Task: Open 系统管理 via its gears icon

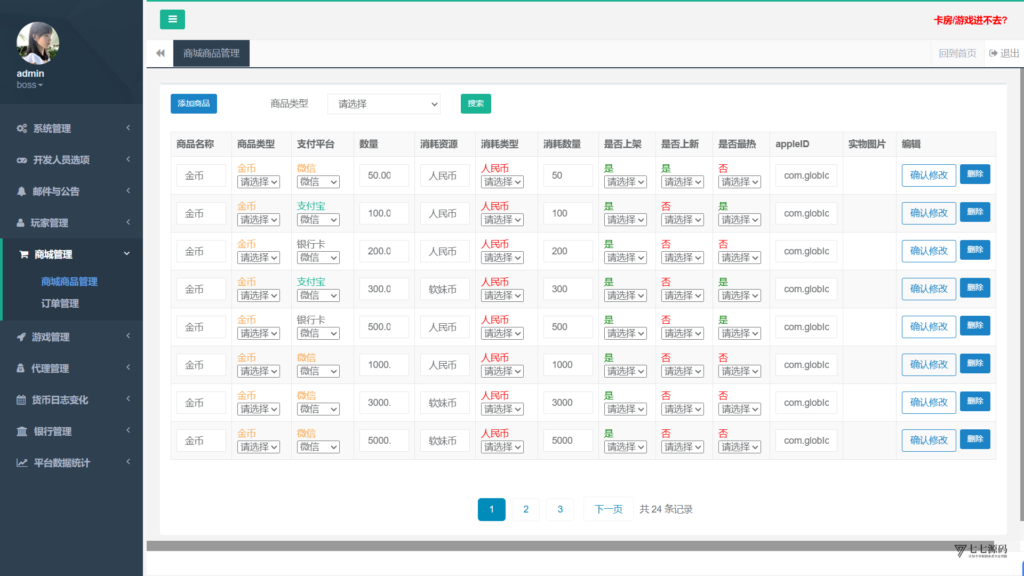Action: (22, 129)
